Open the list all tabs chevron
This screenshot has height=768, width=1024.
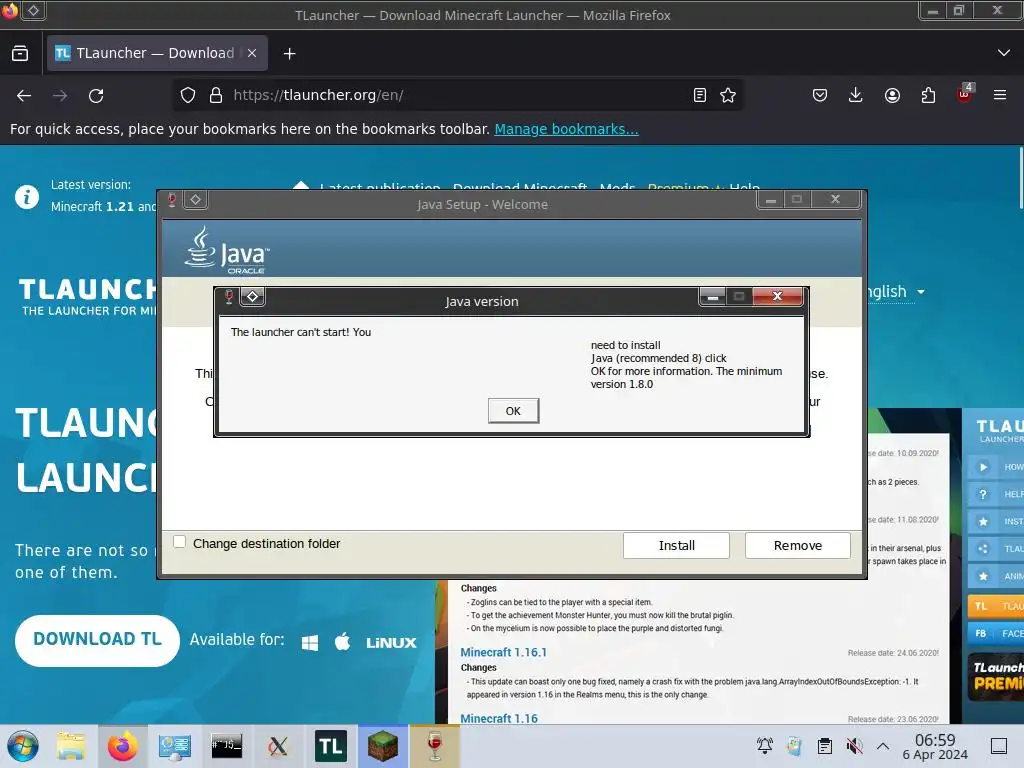(1004, 53)
